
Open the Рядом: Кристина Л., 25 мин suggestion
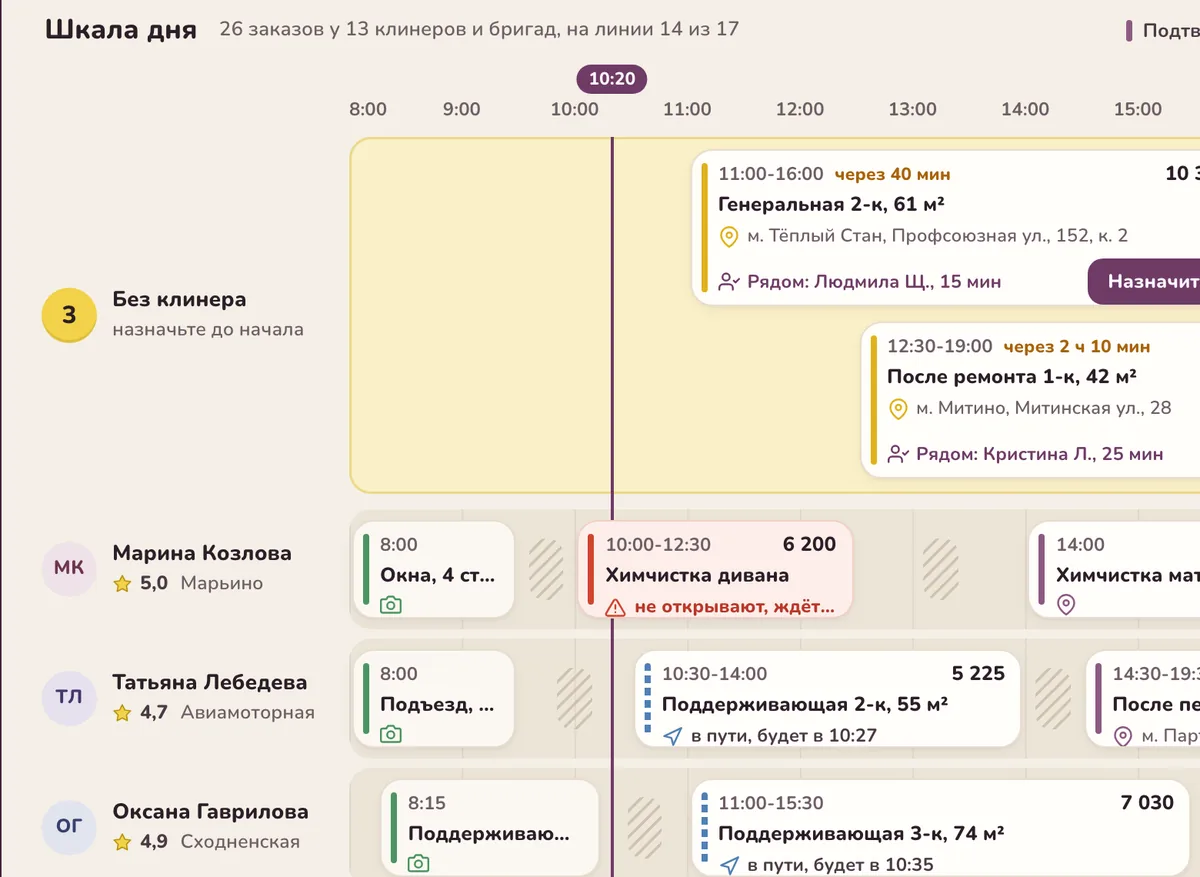tap(1026, 454)
